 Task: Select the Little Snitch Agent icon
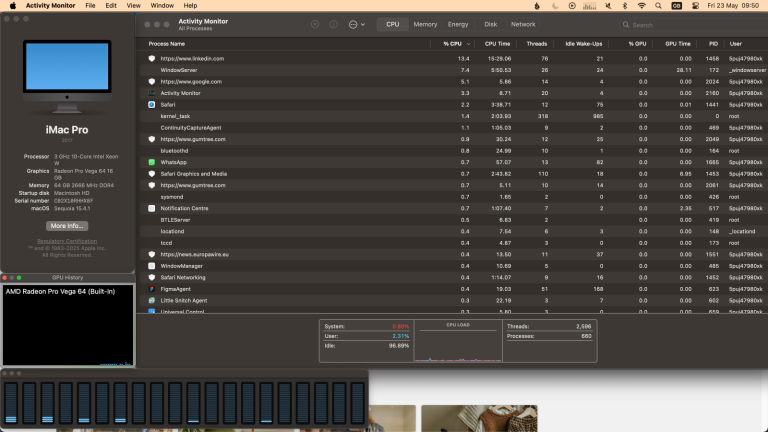[152, 300]
